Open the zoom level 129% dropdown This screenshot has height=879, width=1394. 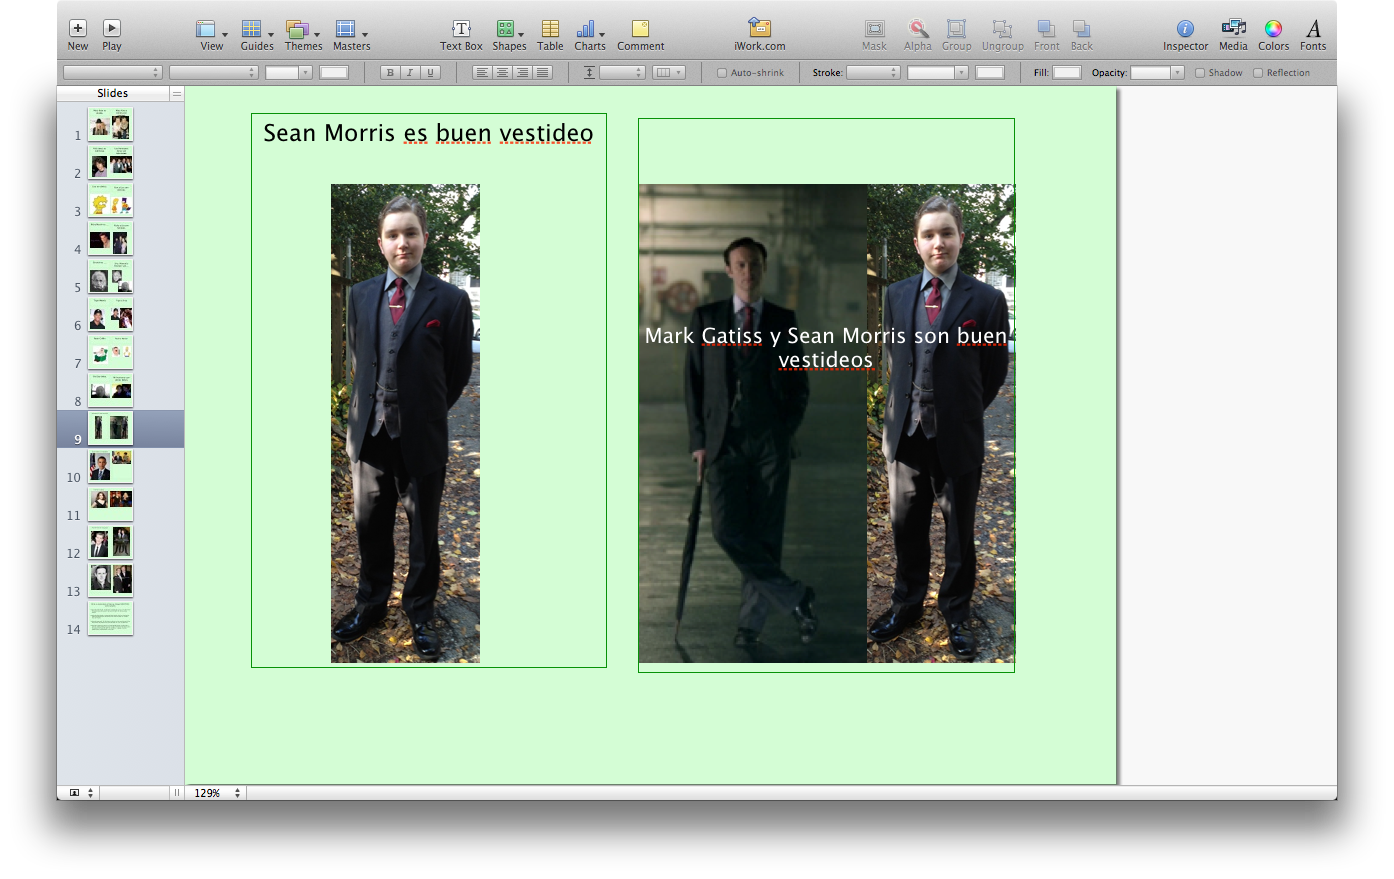(x=217, y=793)
